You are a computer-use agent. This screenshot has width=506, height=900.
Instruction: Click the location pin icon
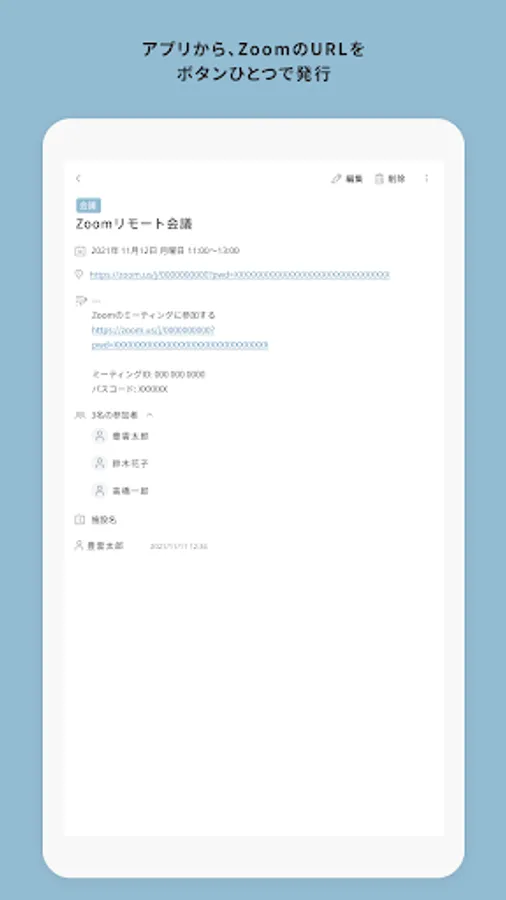point(79,274)
